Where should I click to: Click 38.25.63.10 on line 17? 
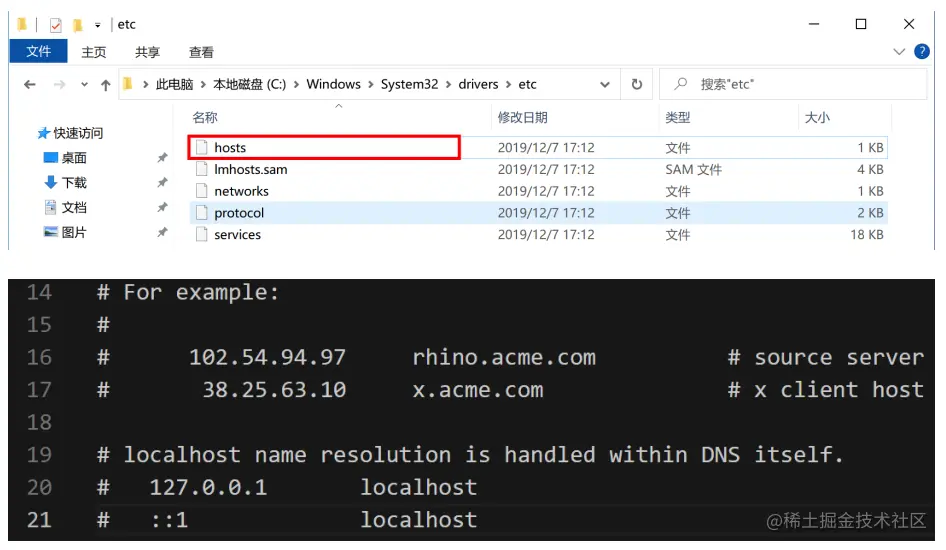[274, 390]
